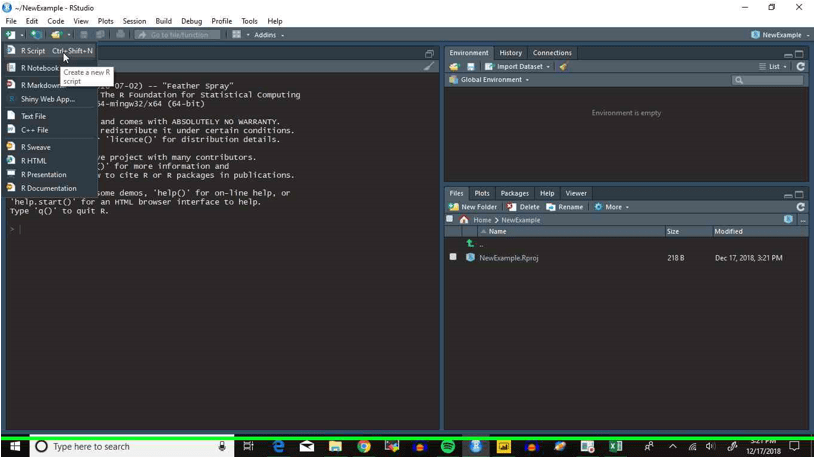Click Delete button in Files pane

click(x=524, y=207)
